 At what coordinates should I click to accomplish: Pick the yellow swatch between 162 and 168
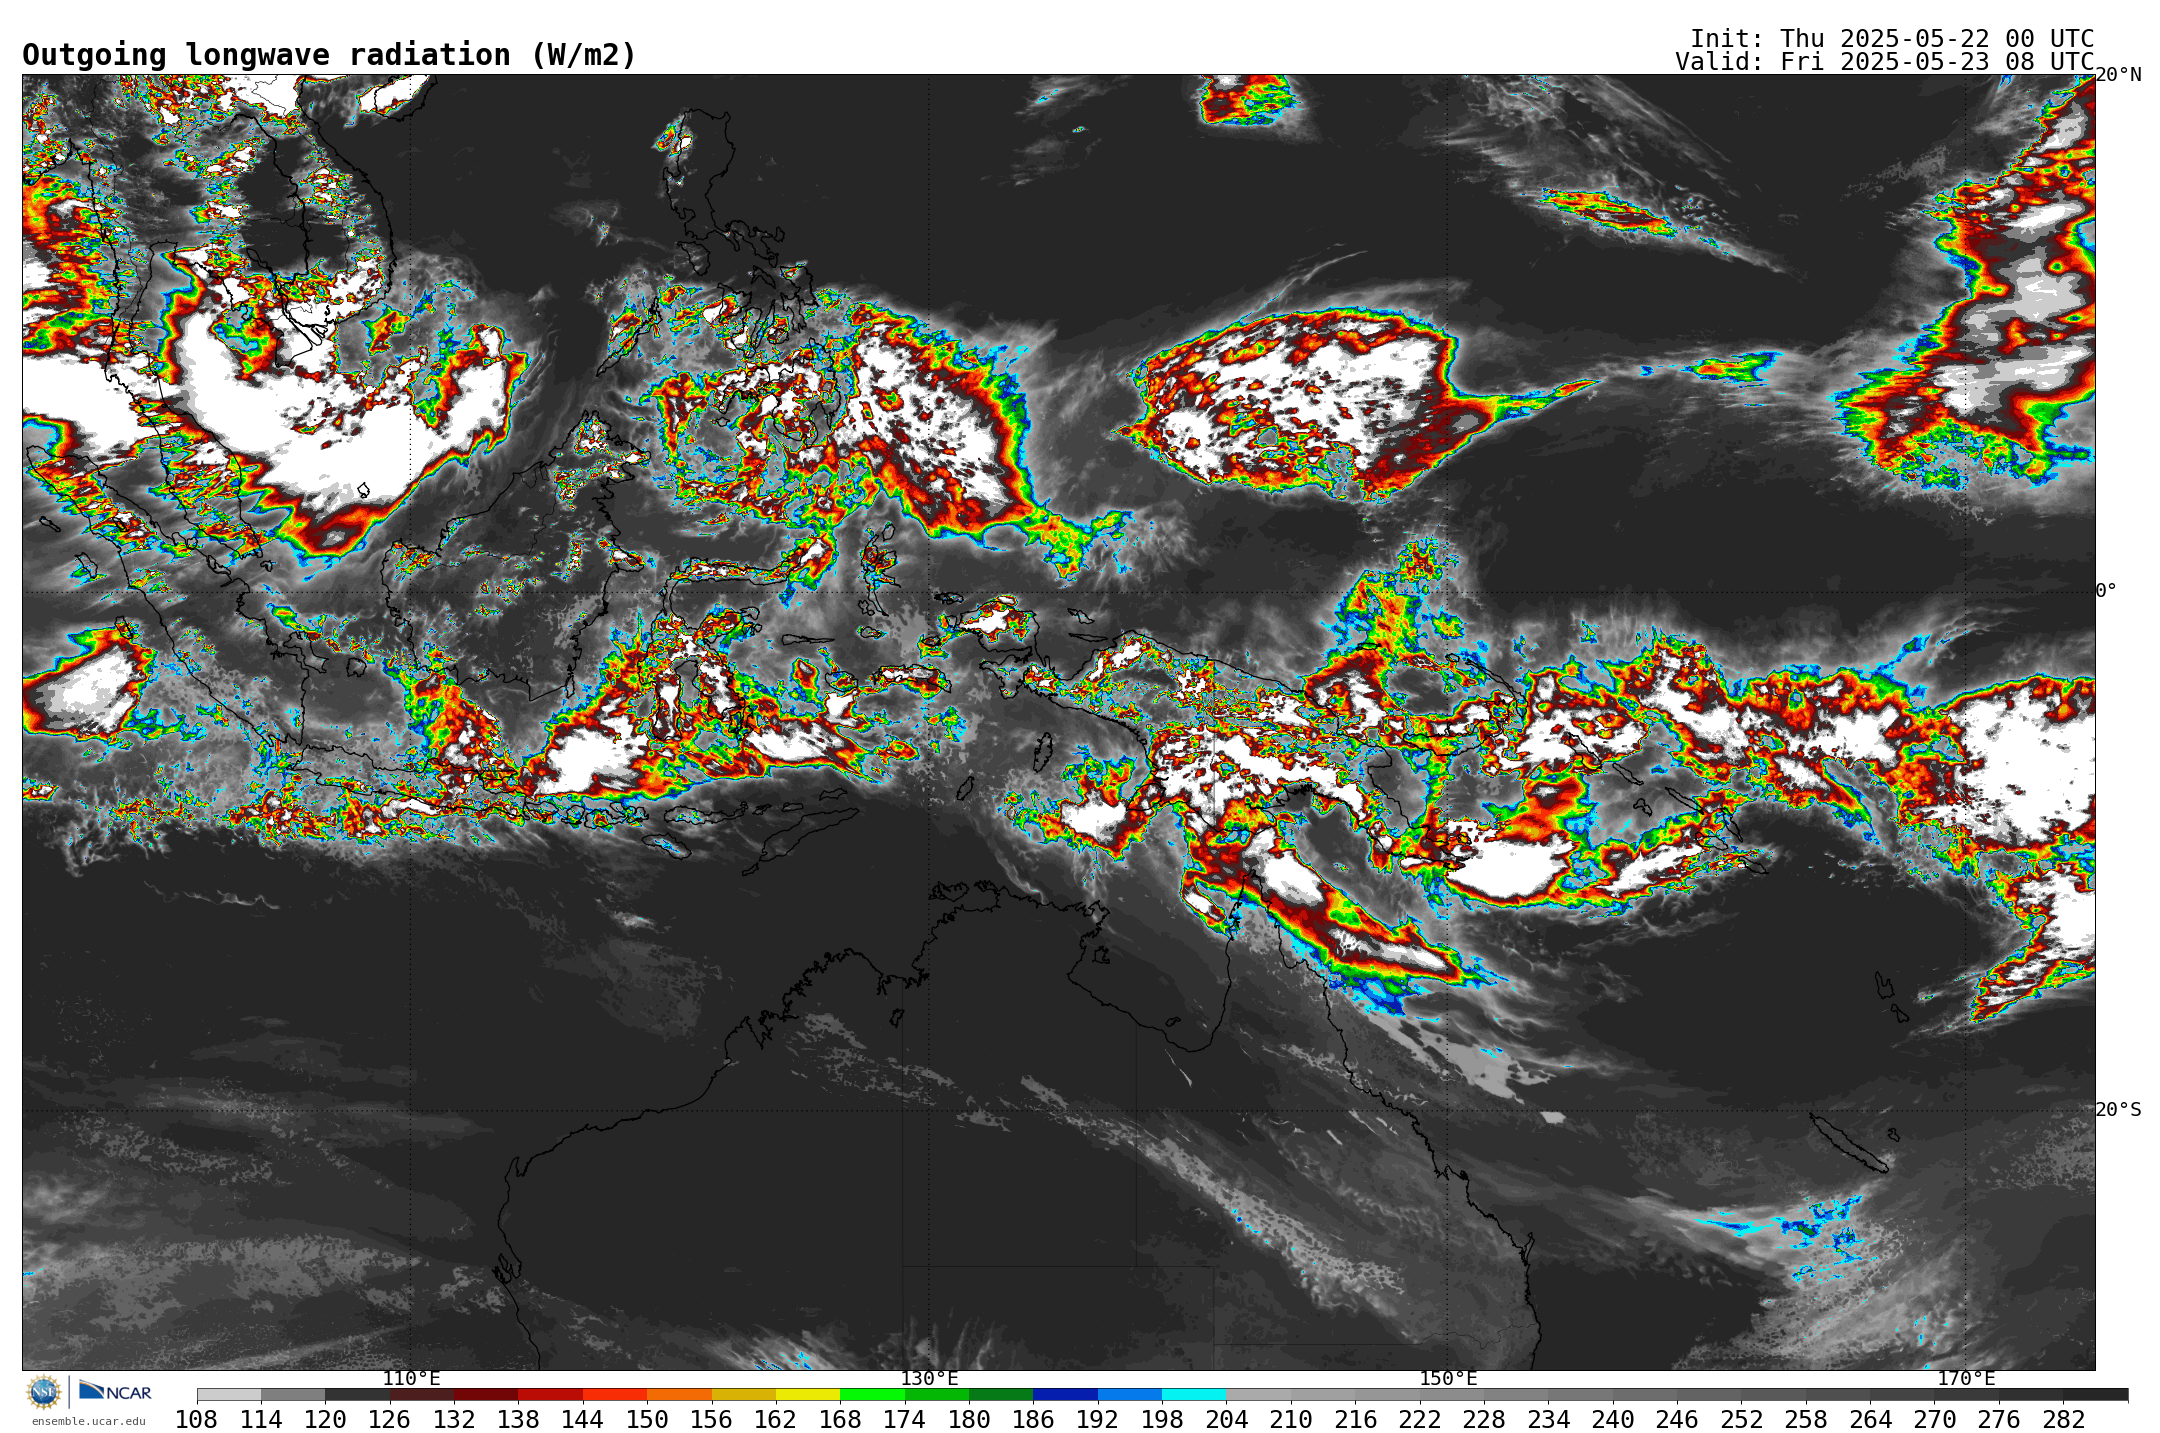pyautogui.click(x=808, y=1395)
